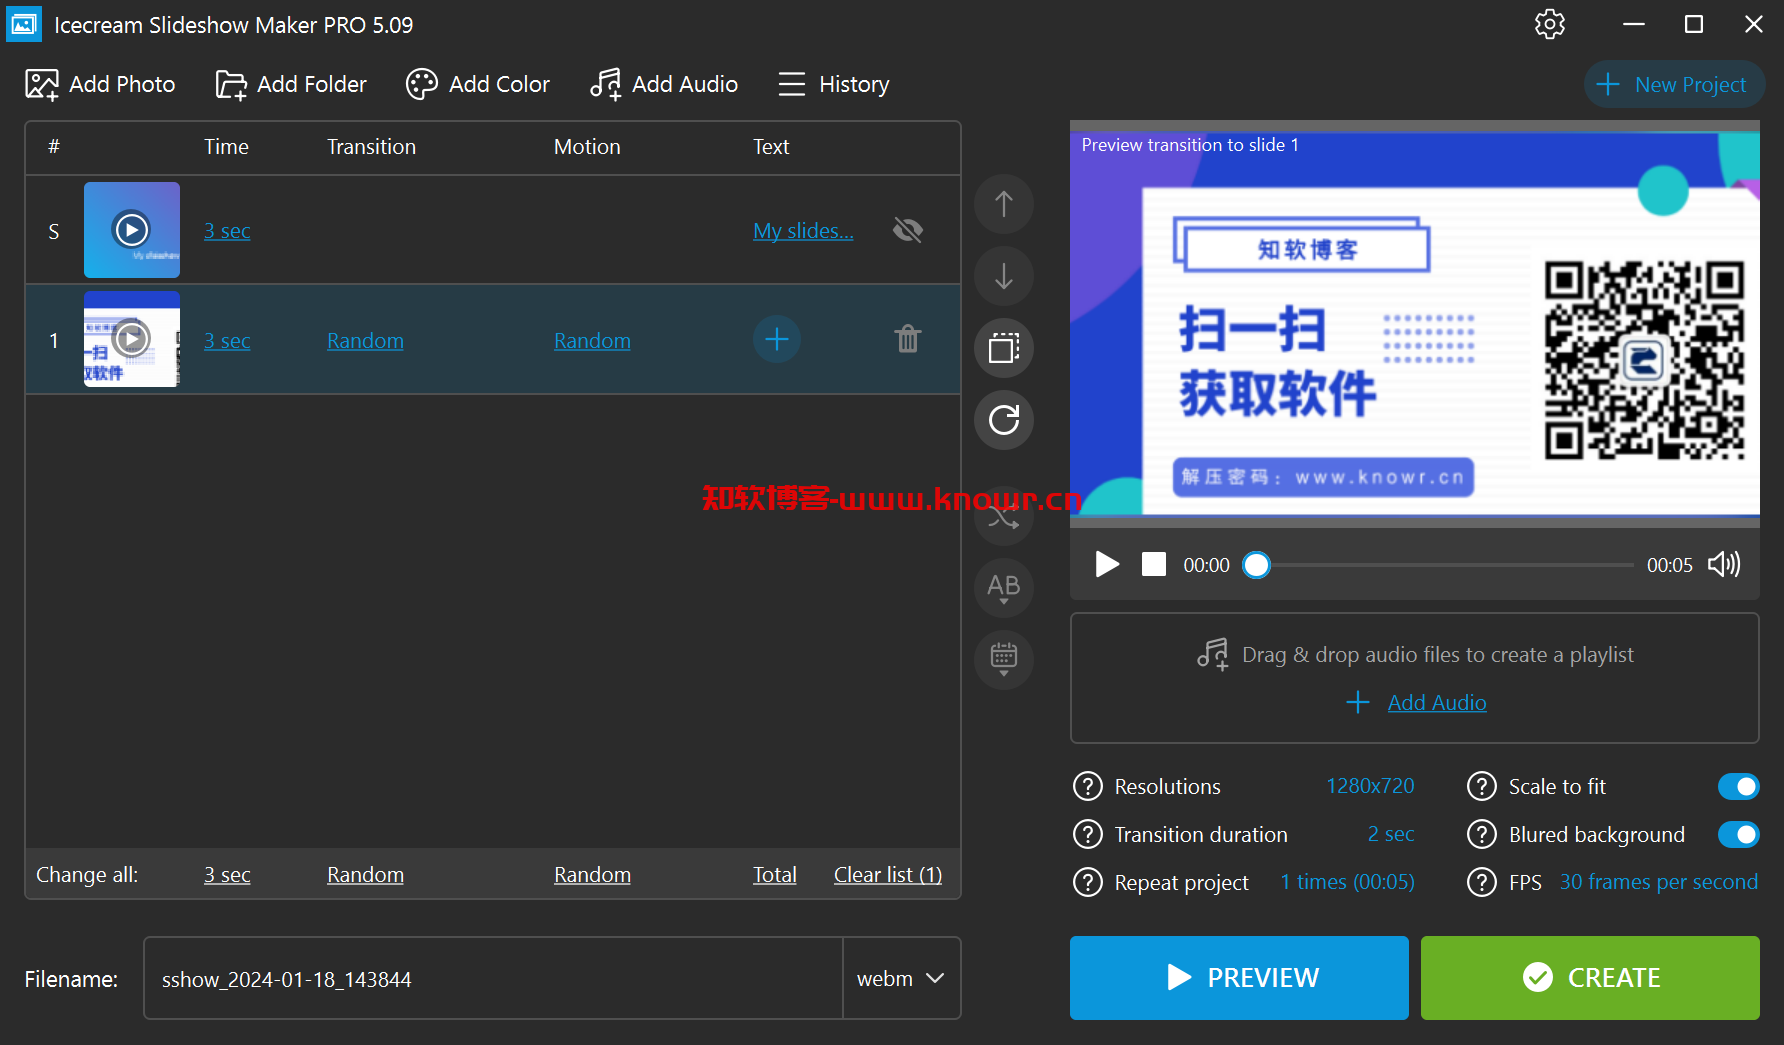Open the AB sort-by-name dropdown icon
1784x1045 pixels.
(1004, 588)
